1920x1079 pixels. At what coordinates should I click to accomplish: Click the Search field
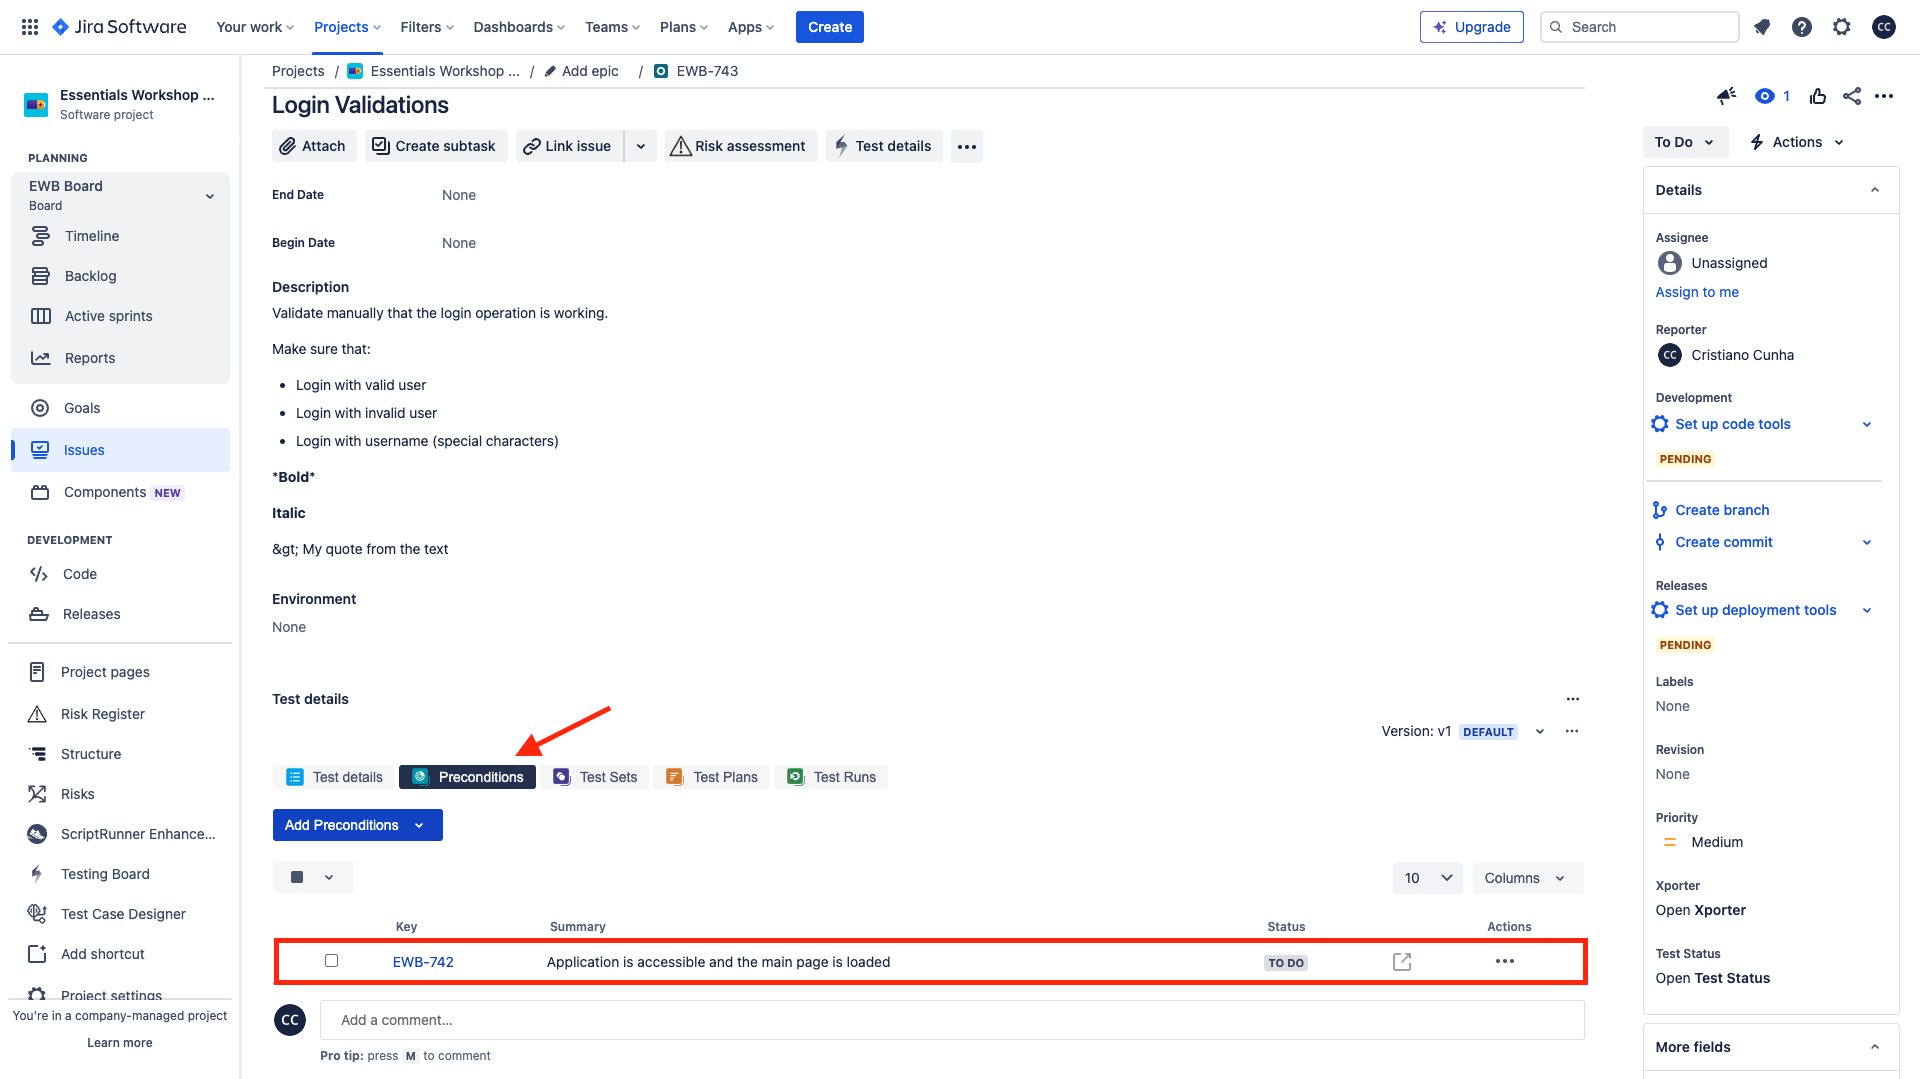pos(1639,27)
